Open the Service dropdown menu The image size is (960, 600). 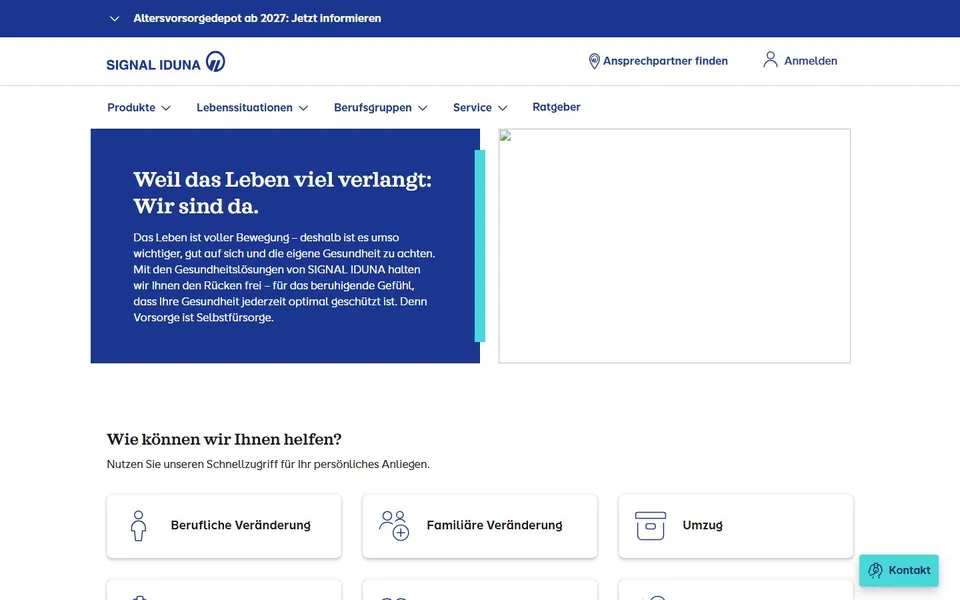pos(480,108)
